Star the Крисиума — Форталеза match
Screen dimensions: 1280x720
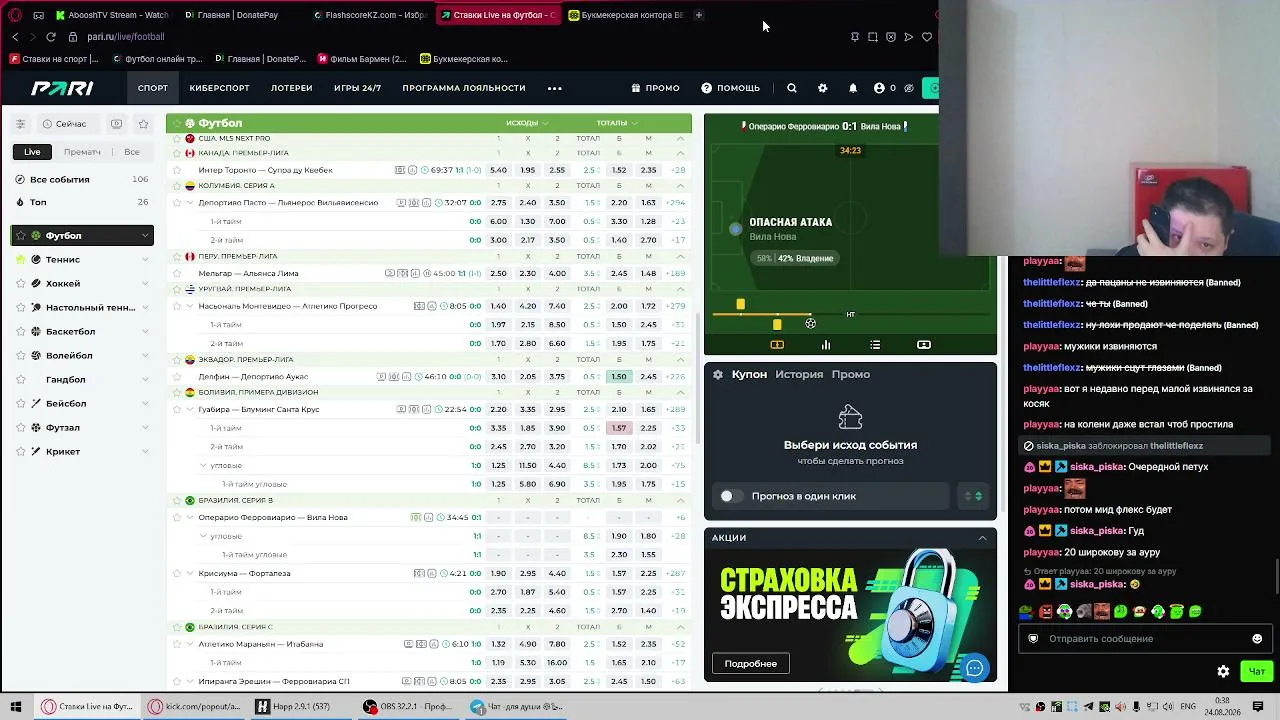[177, 574]
